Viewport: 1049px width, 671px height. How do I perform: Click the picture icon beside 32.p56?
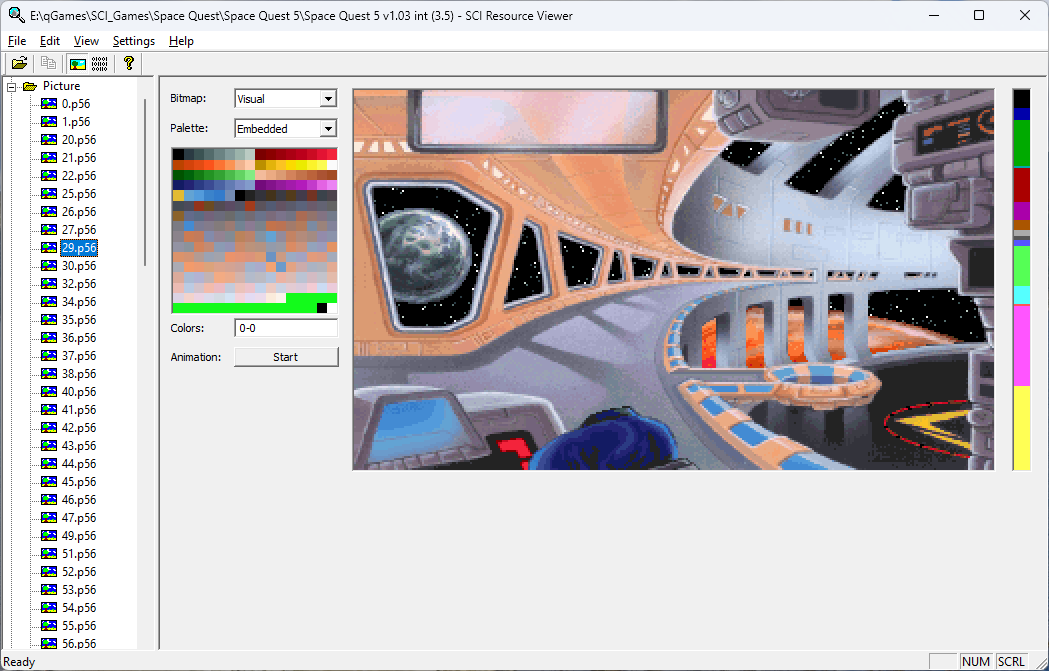[x=49, y=284]
